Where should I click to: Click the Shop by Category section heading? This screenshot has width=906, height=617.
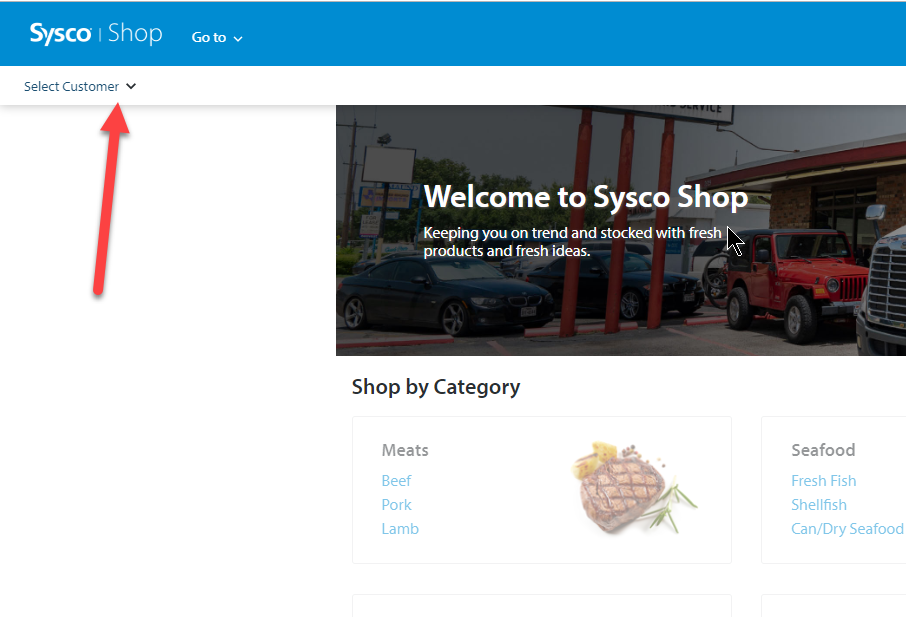(x=435, y=387)
